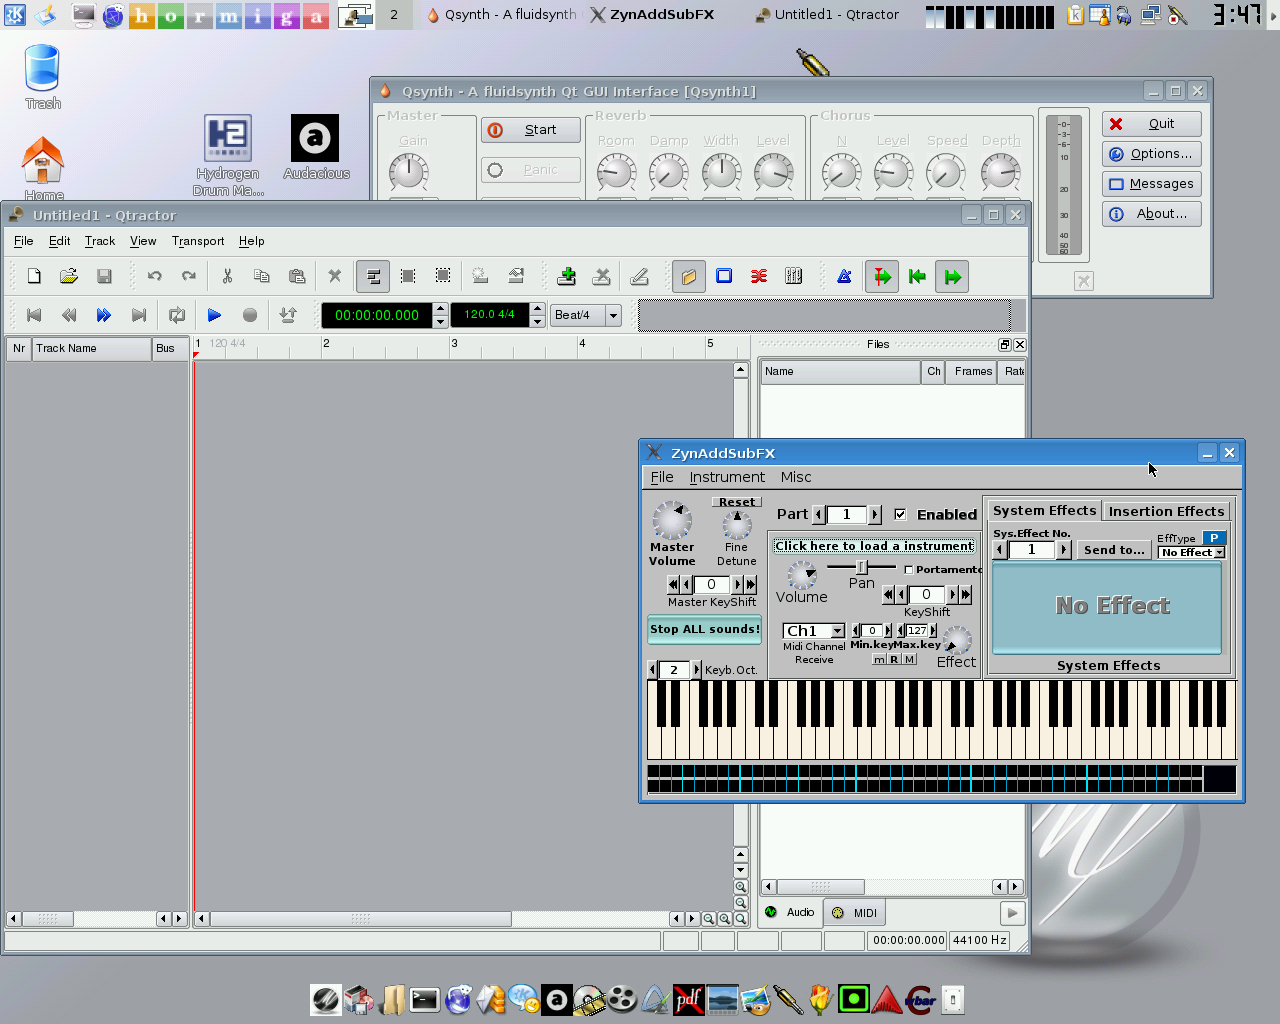Select the MIDI tab in Files panel
The width and height of the screenshot is (1280, 1024).
[x=854, y=912]
